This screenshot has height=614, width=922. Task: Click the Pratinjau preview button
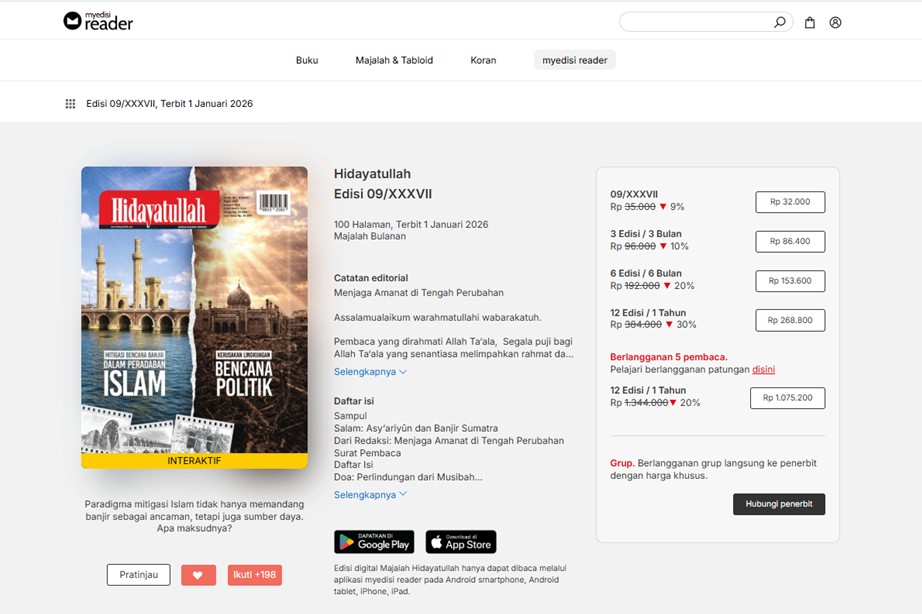pos(139,575)
